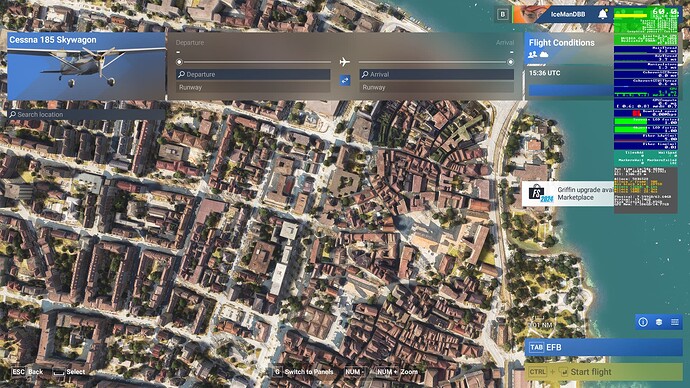The height and width of the screenshot is (388, 690).
Task: Swap departure and arrival airports
Action: 345,81
